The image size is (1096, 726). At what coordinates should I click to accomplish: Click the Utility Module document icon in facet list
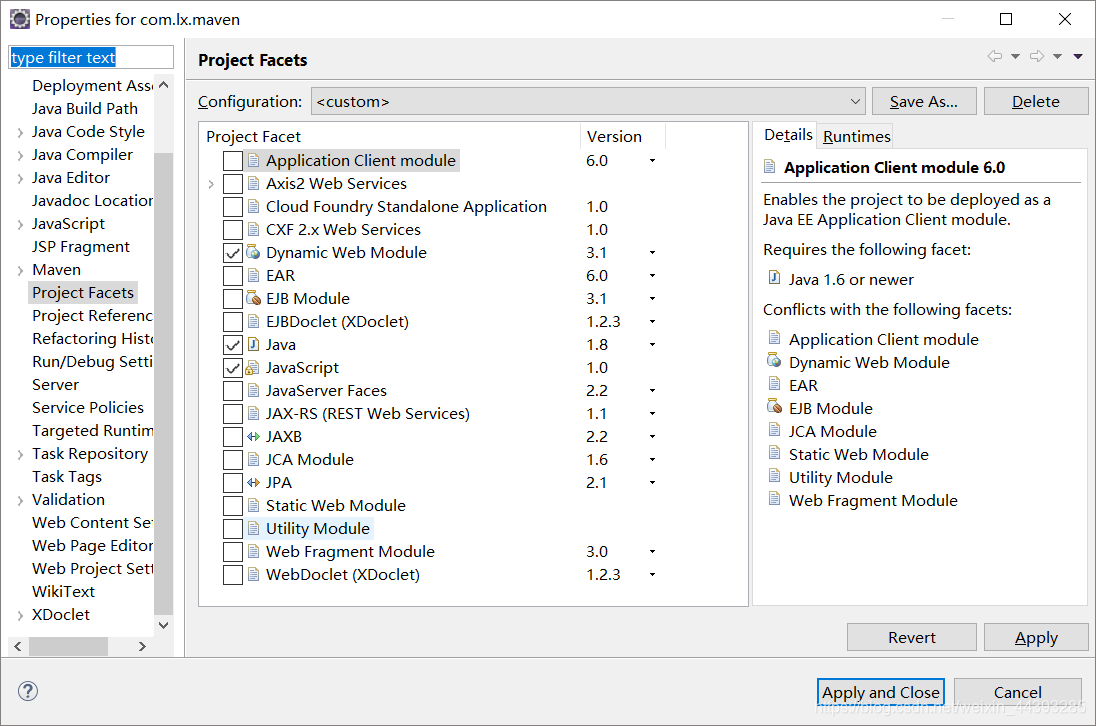[x=253, y=528]
